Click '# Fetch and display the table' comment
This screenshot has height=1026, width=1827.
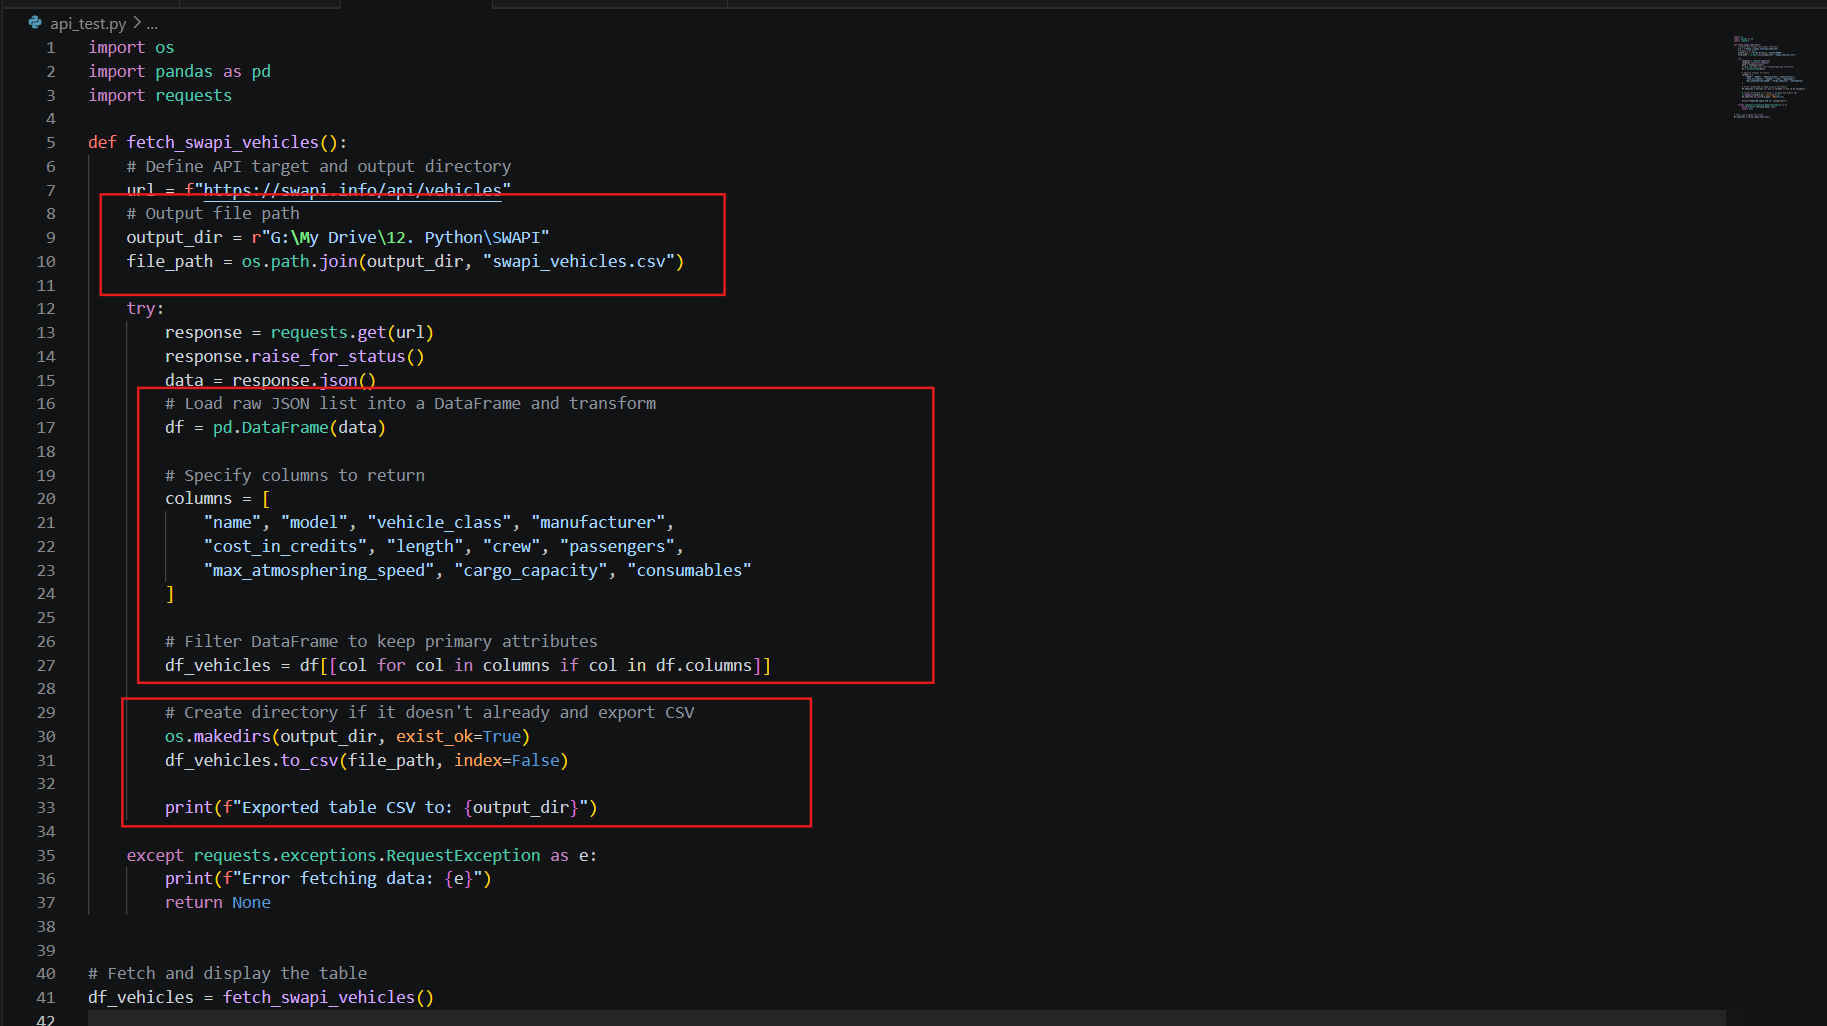(x=227, y=973)
